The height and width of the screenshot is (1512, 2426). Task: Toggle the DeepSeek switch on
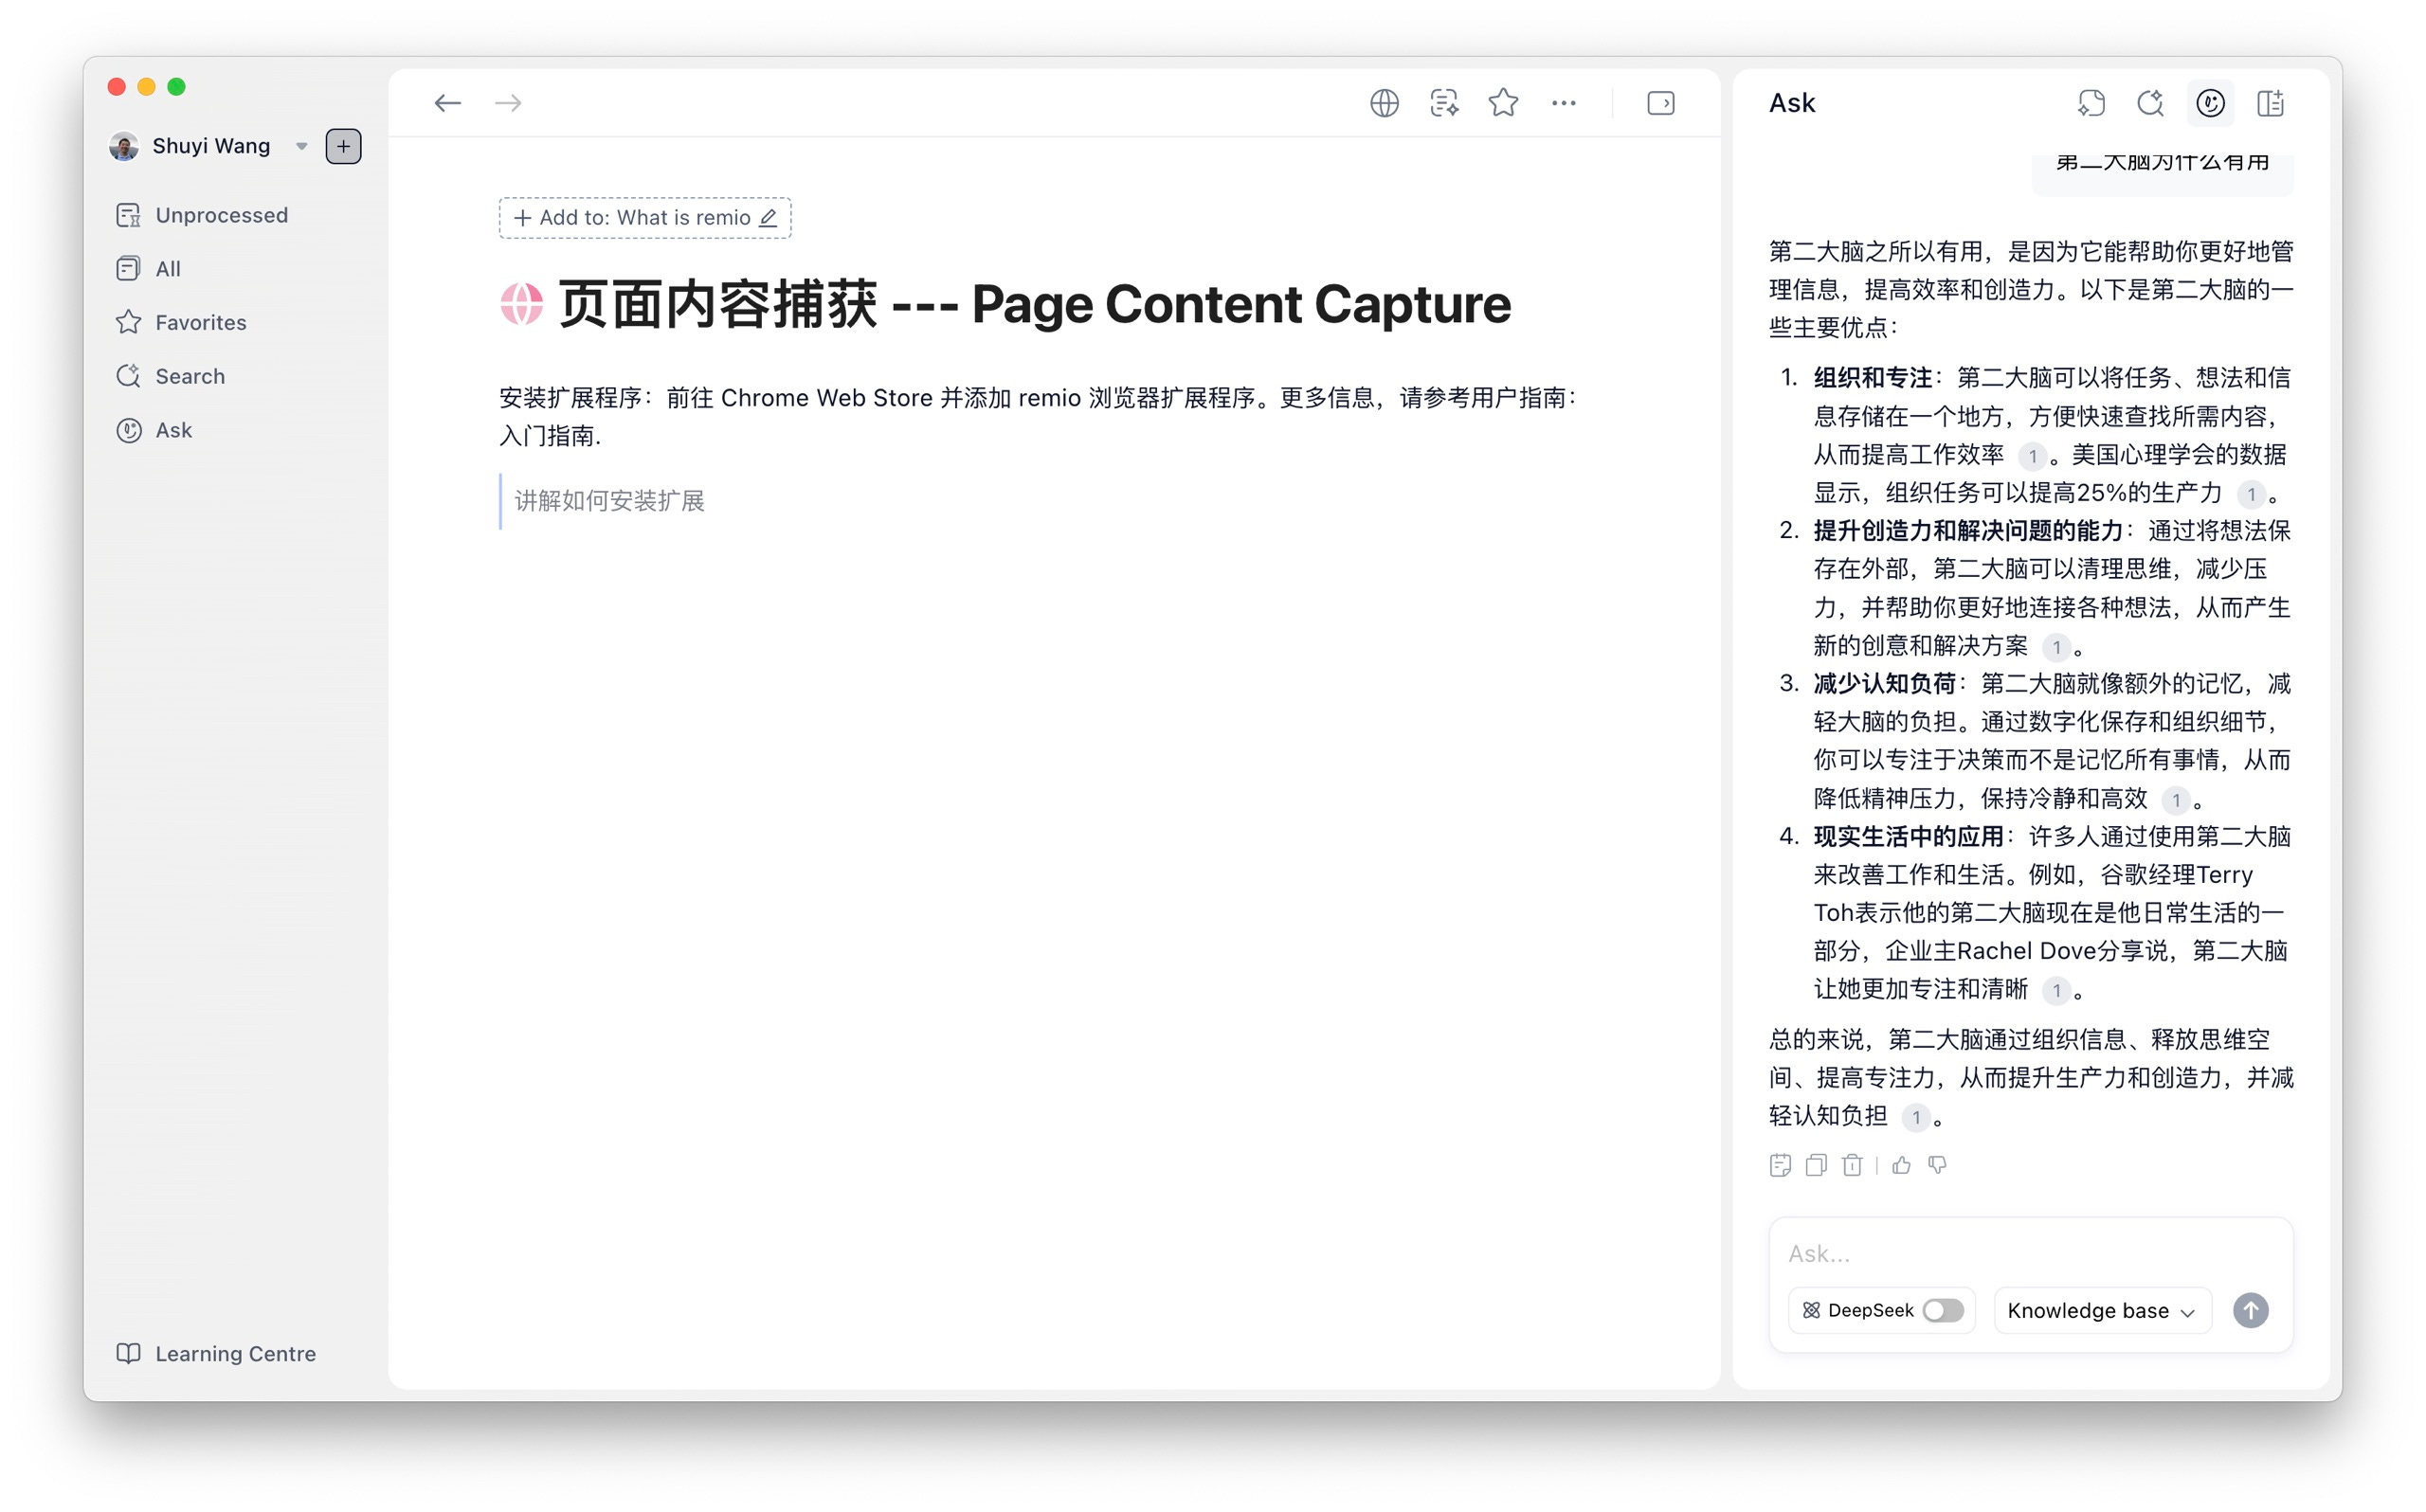pos(1943,1310)
